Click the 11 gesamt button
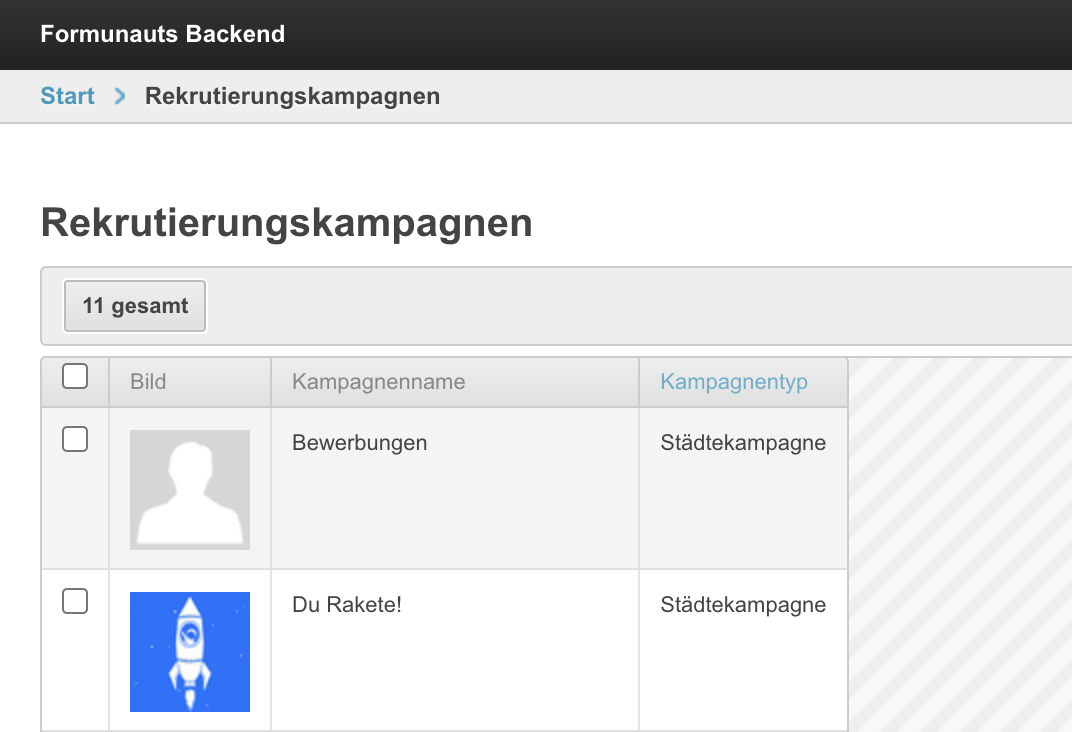 (x=135, y=306)
